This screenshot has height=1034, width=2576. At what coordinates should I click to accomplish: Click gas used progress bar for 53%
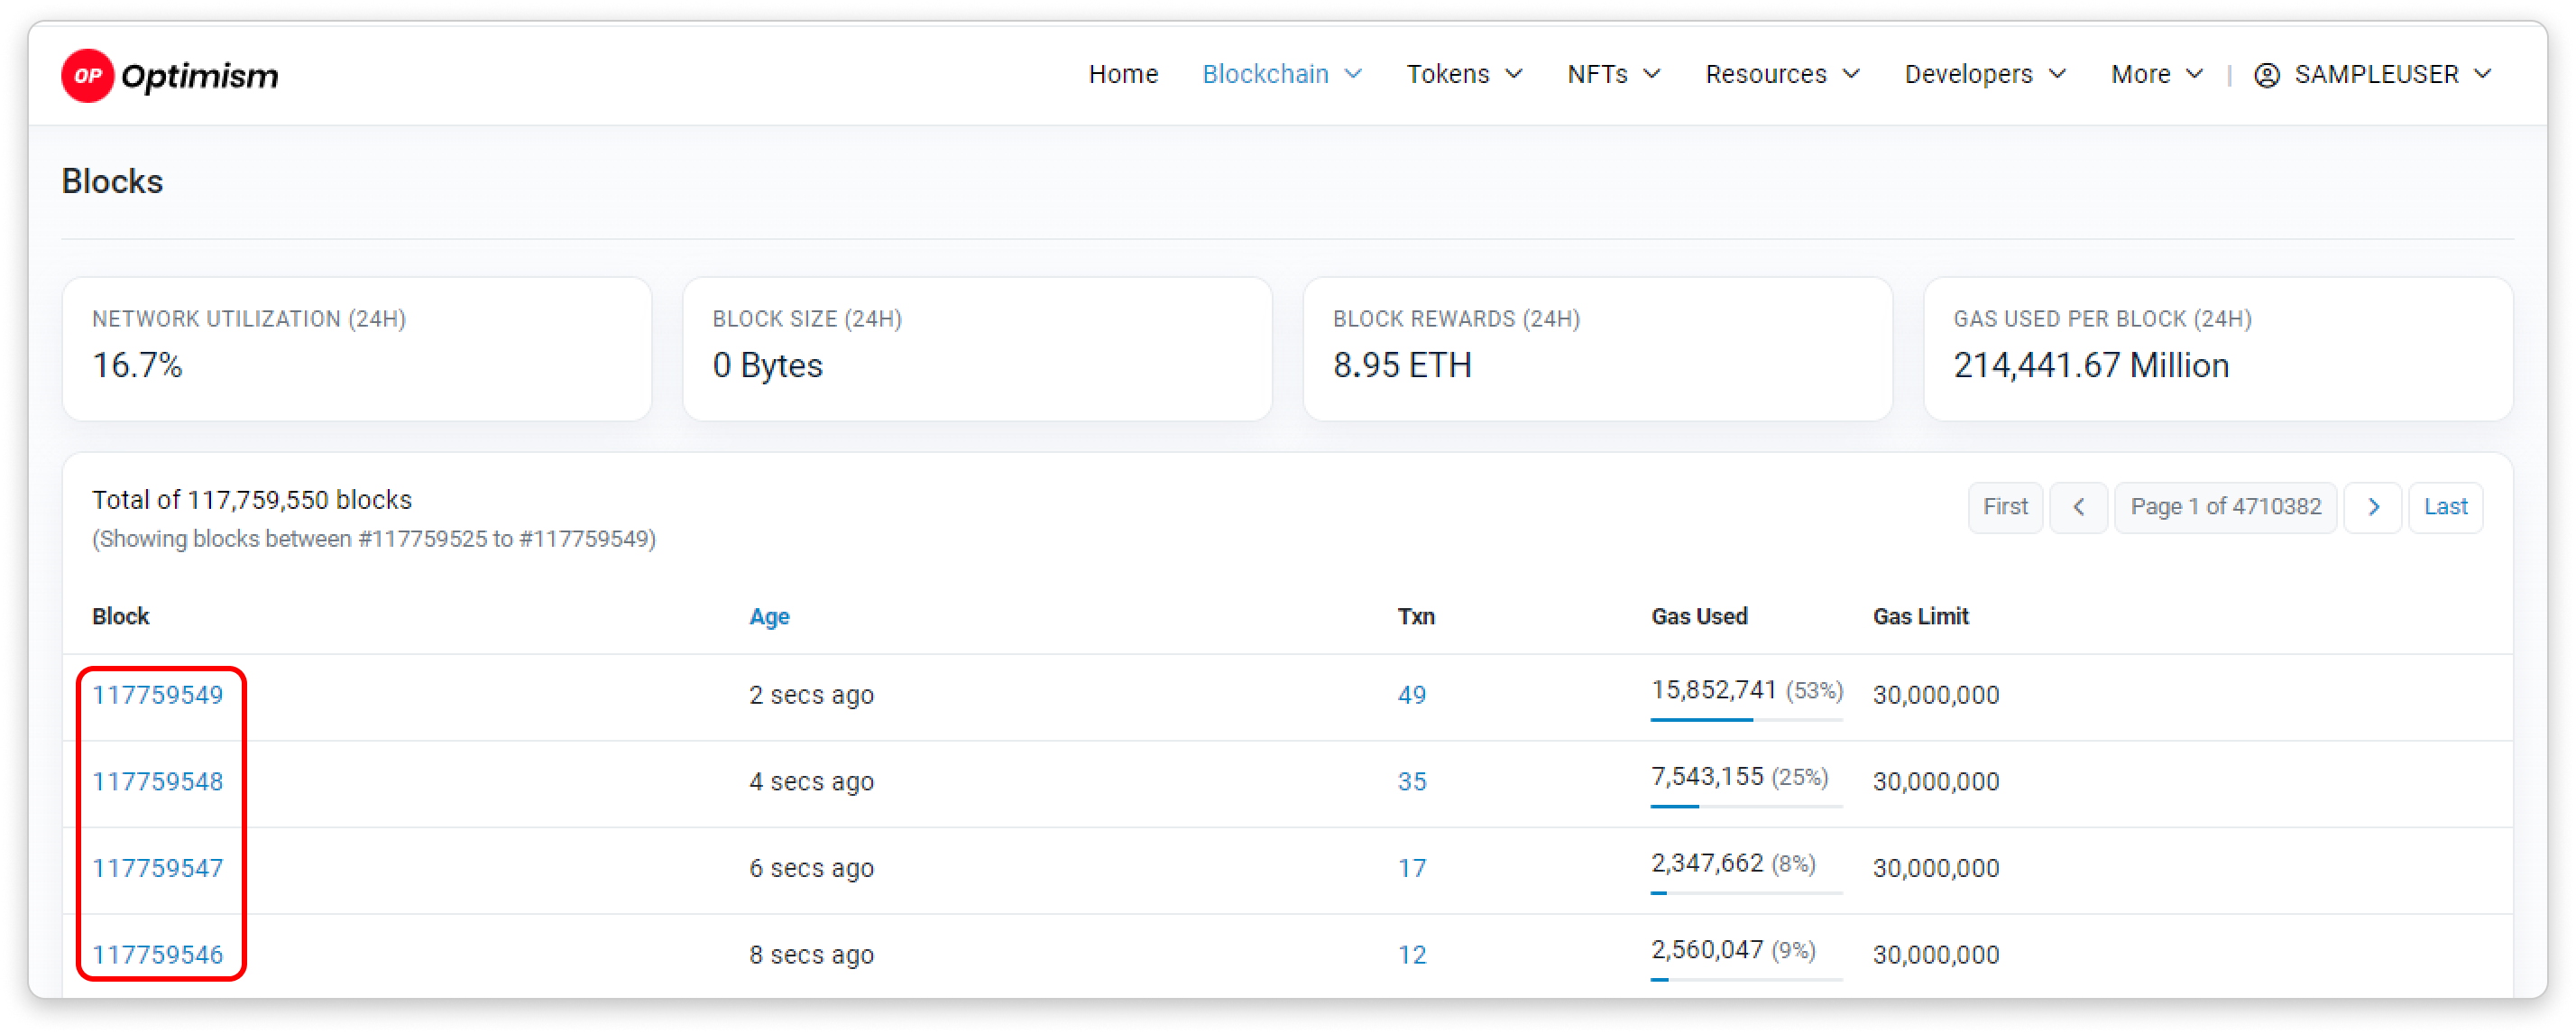pyautogui.click(x=1745, y=719)
